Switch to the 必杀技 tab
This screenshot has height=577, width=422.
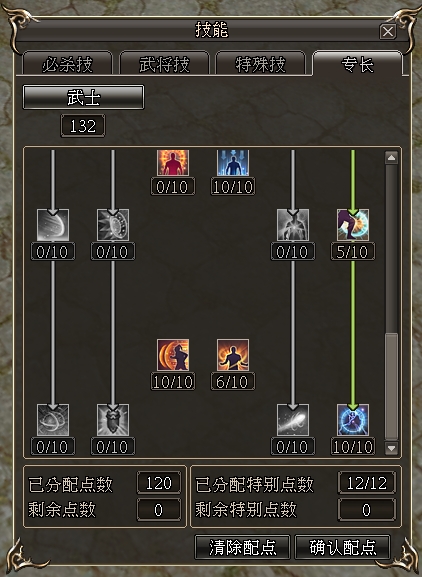[x=67, y=64]
